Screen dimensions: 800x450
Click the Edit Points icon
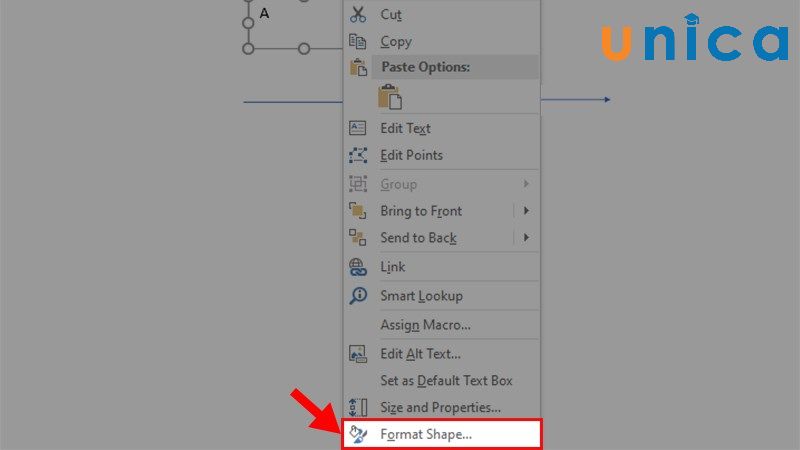click(x=358, y=155)
